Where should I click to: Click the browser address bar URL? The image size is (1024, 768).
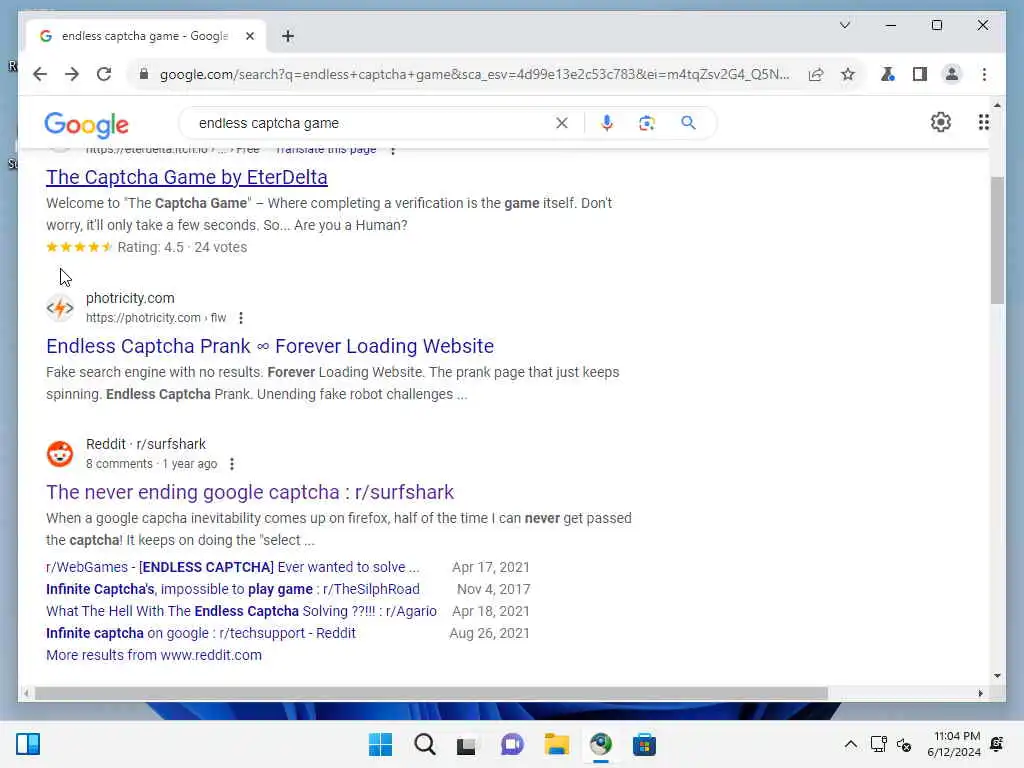click(x=475, y=74)
